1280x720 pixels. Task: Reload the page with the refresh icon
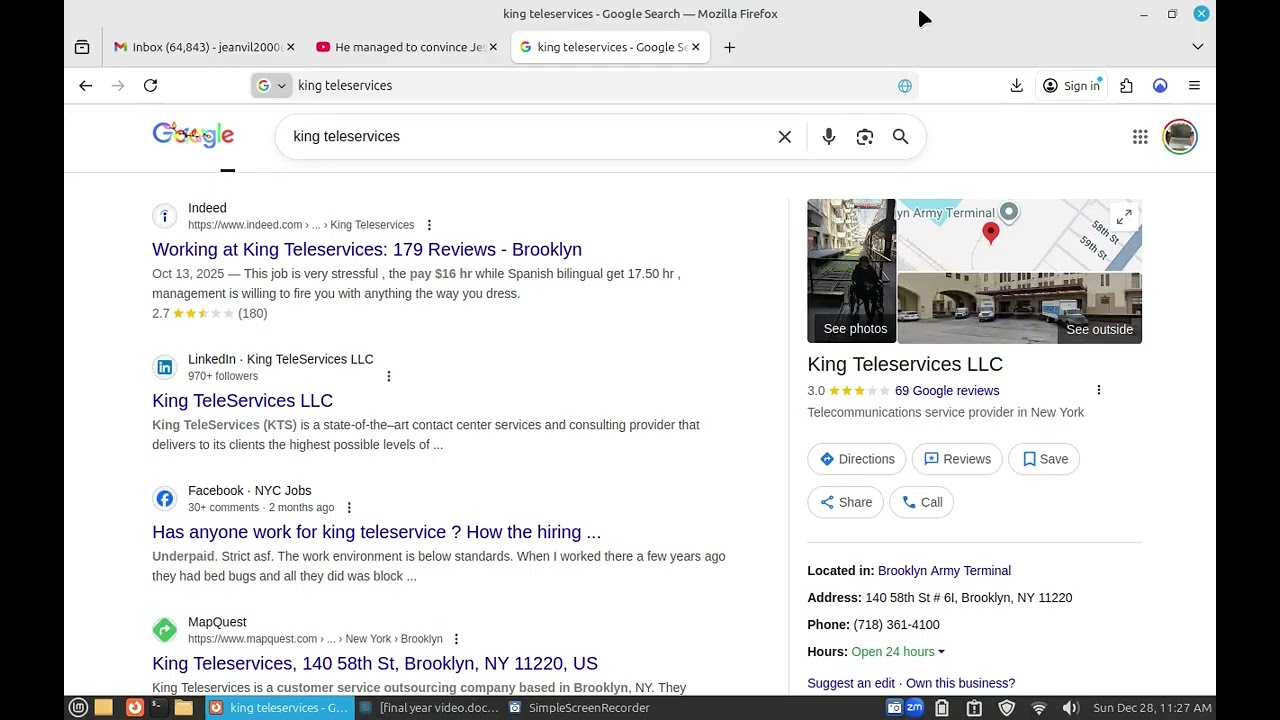[x=150, y=86]
